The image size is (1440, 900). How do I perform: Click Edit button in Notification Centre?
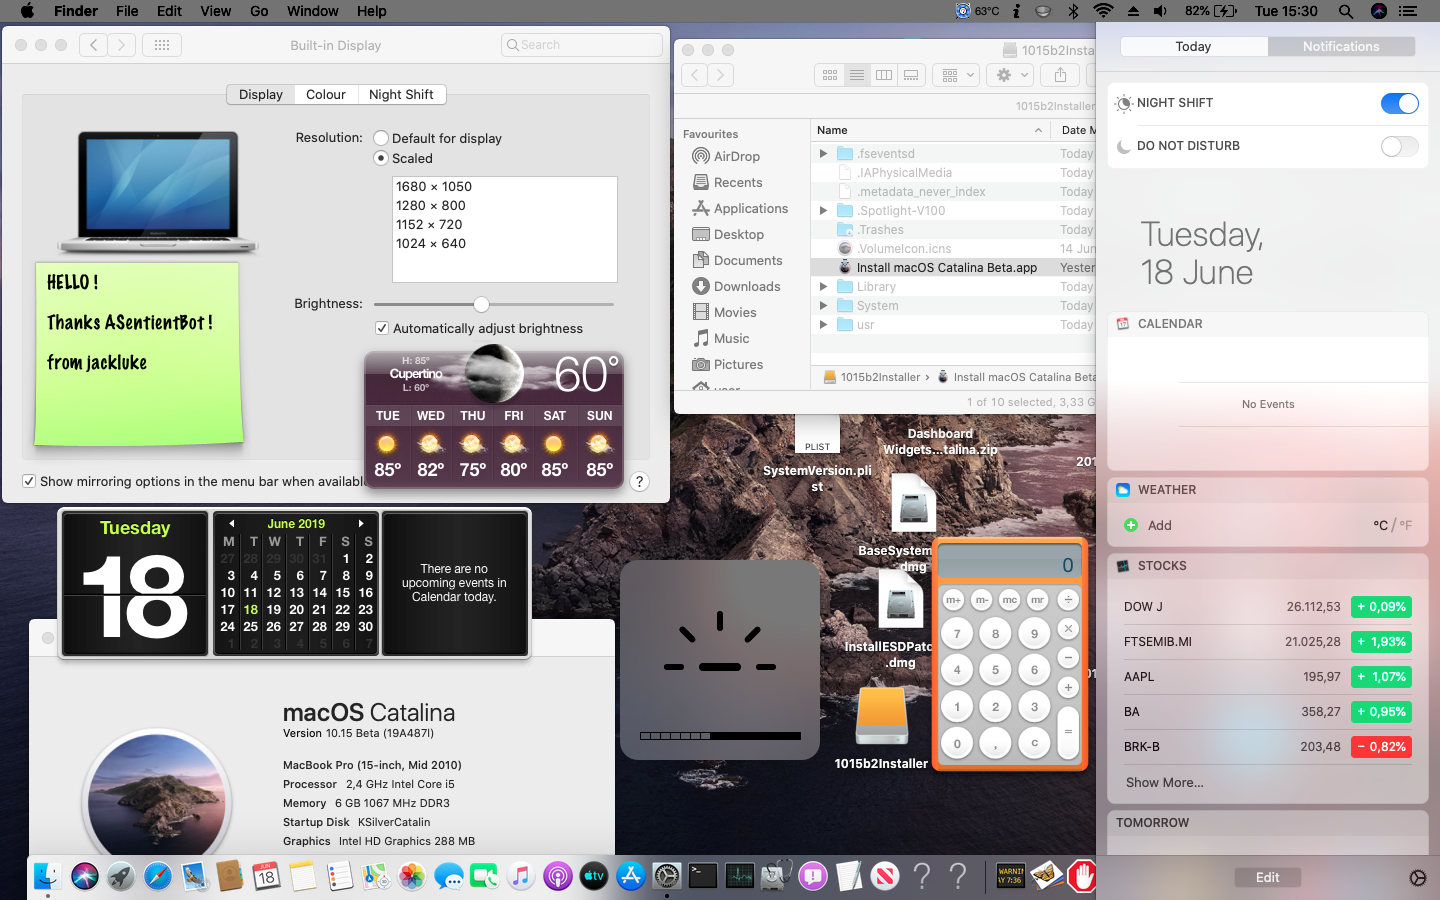pyautogui.click(x=1267, y=877)
